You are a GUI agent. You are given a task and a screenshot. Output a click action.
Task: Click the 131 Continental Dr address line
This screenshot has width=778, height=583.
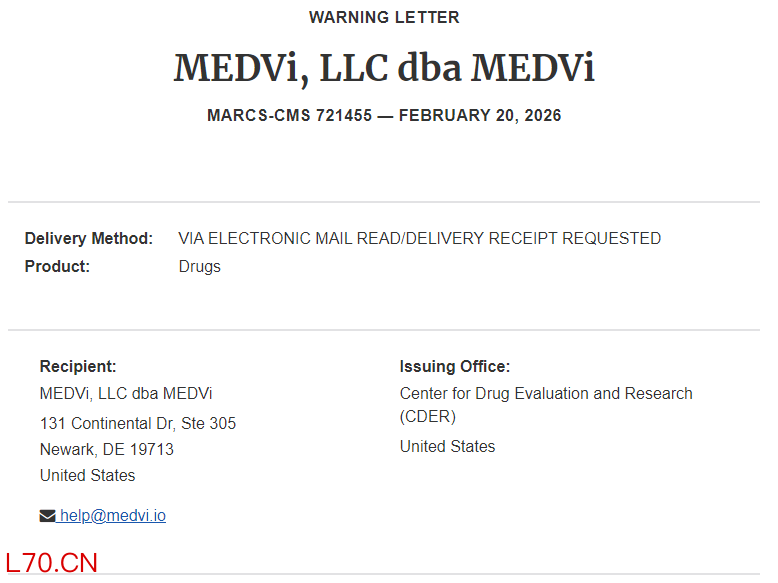[138, 423]
